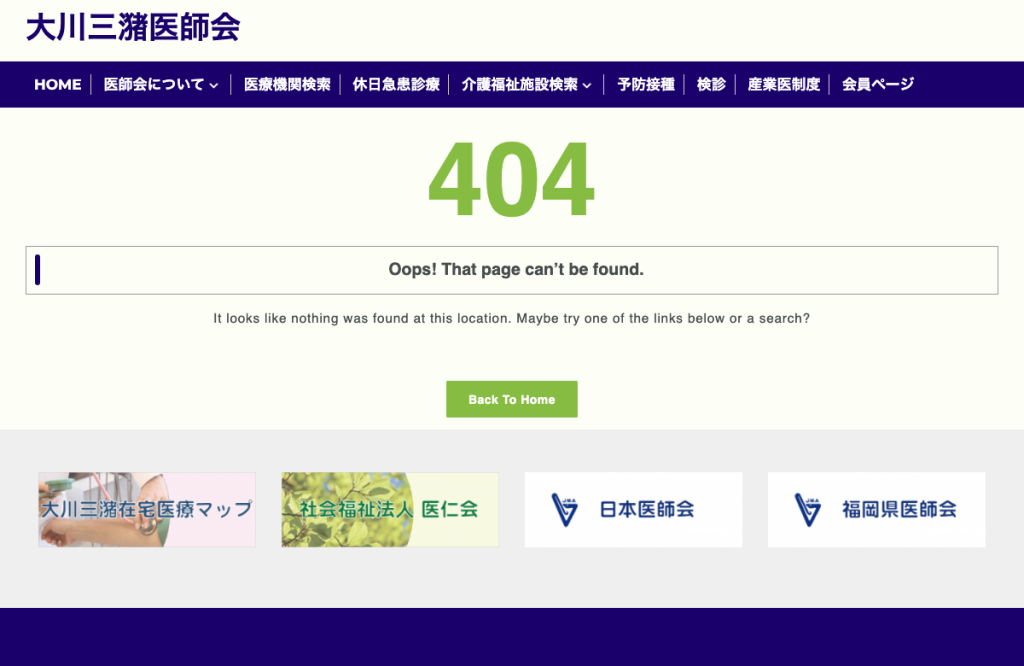Open 検診 navigation item
Viewport: 1024px width, 666px height.
(711, 85)
